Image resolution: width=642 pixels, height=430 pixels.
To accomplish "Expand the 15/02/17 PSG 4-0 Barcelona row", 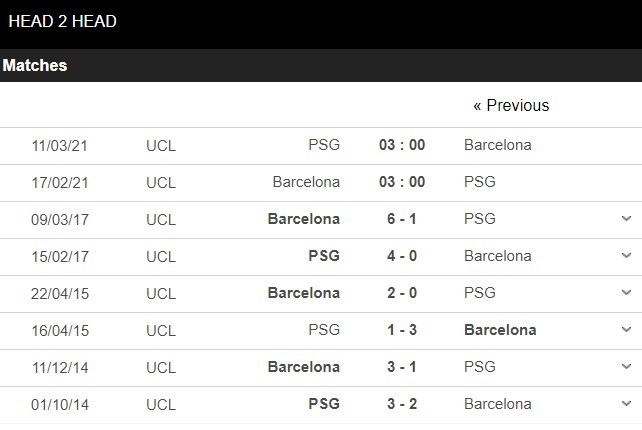I will pyautogui.click(x=626, y=256).
